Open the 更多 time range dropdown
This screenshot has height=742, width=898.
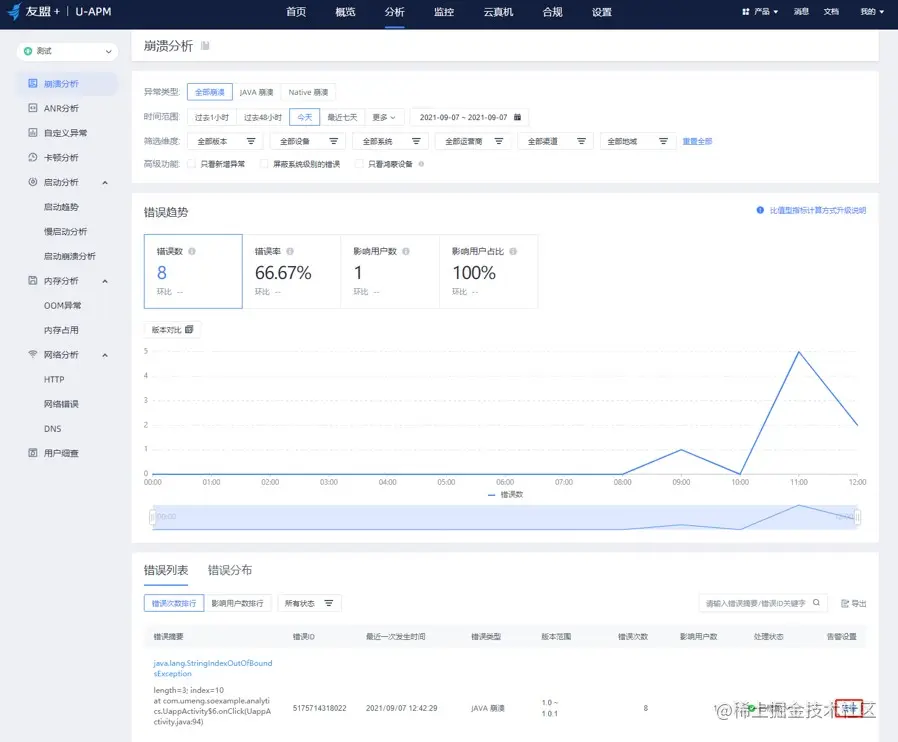point(384,117)
